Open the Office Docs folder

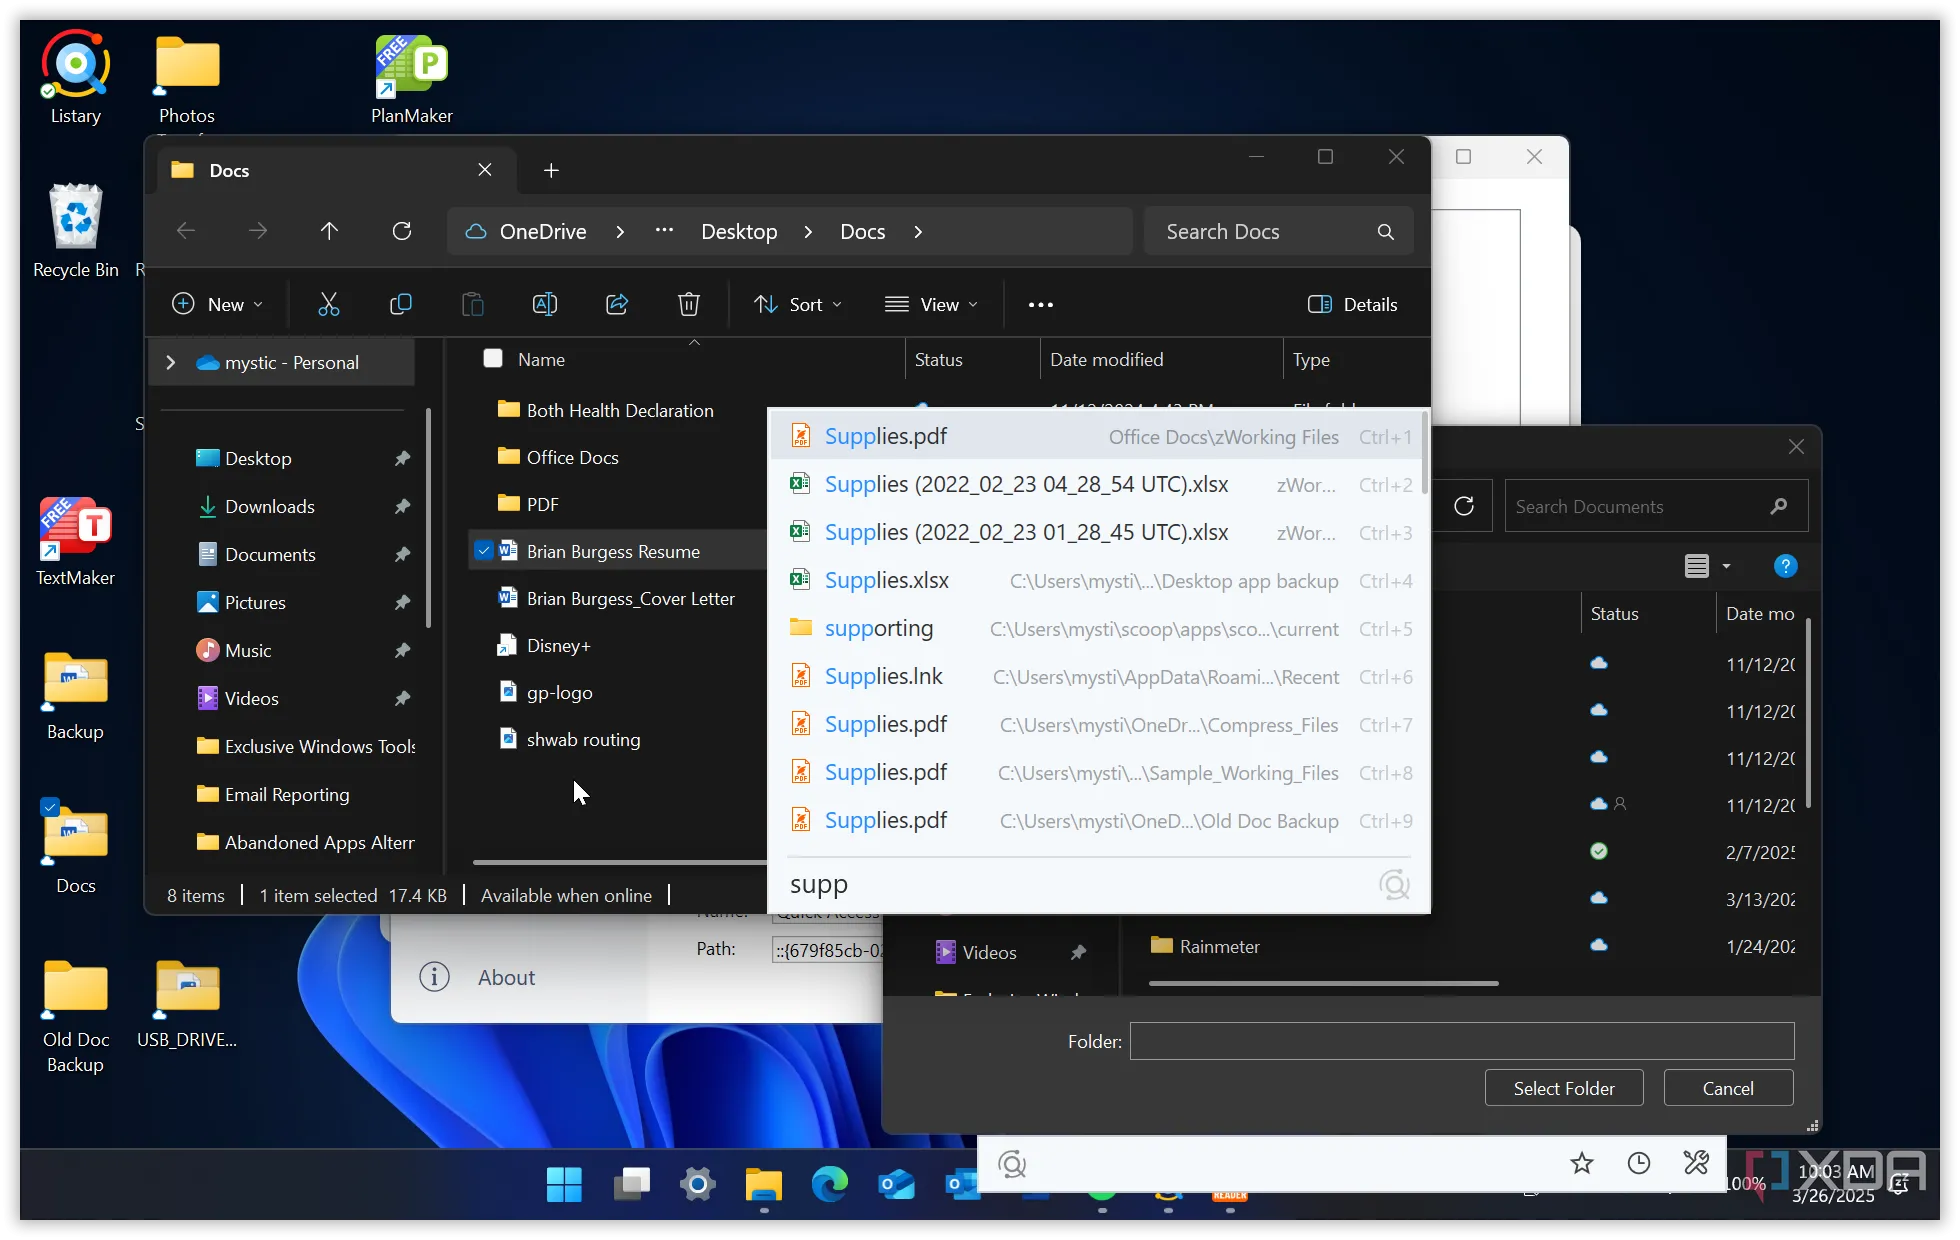tap(572, 457)
